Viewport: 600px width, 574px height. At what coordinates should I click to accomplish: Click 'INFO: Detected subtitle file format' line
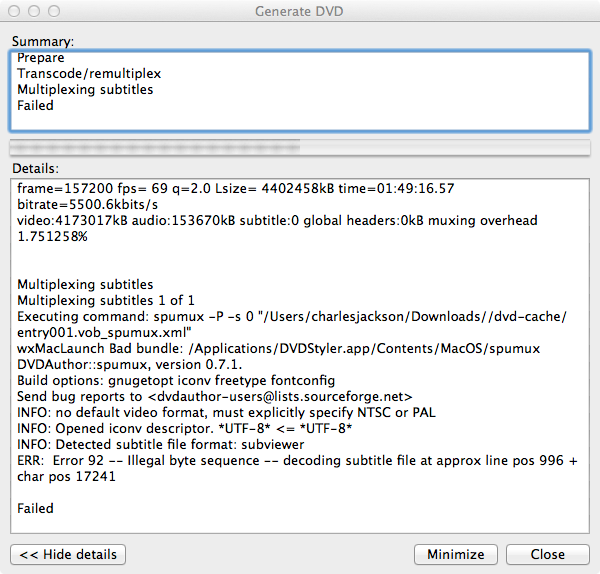(x=161, y=445)
